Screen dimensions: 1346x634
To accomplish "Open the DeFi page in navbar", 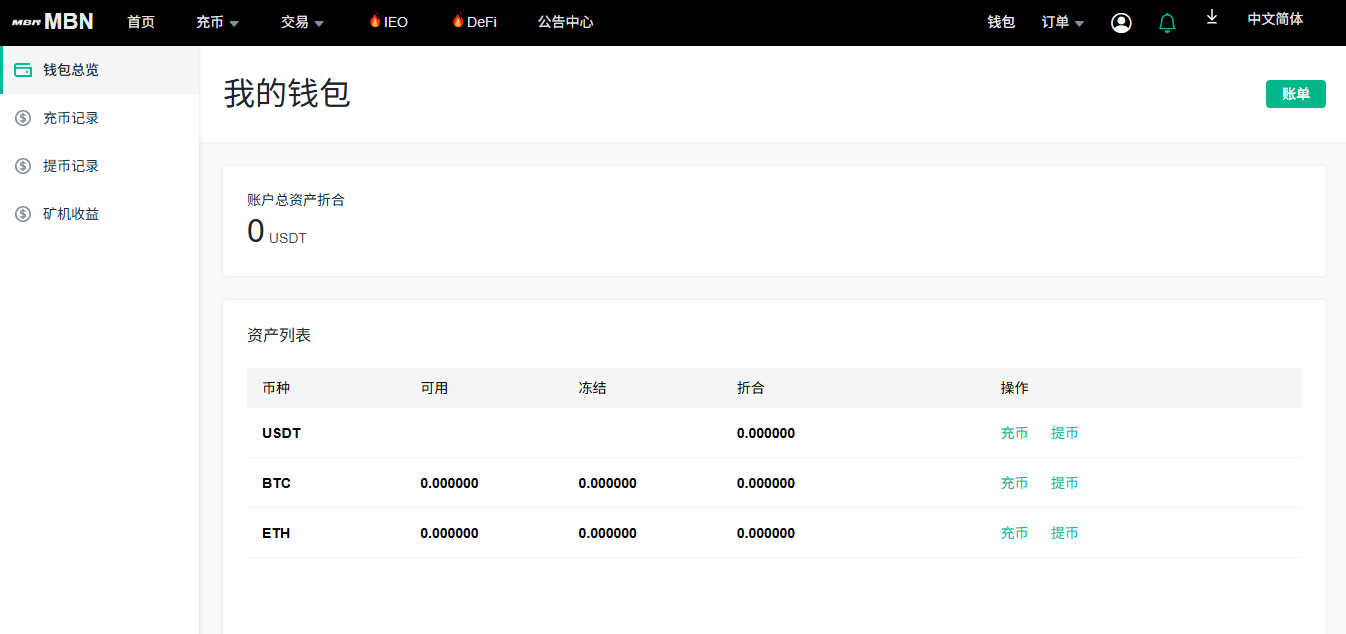I will 474,22.
